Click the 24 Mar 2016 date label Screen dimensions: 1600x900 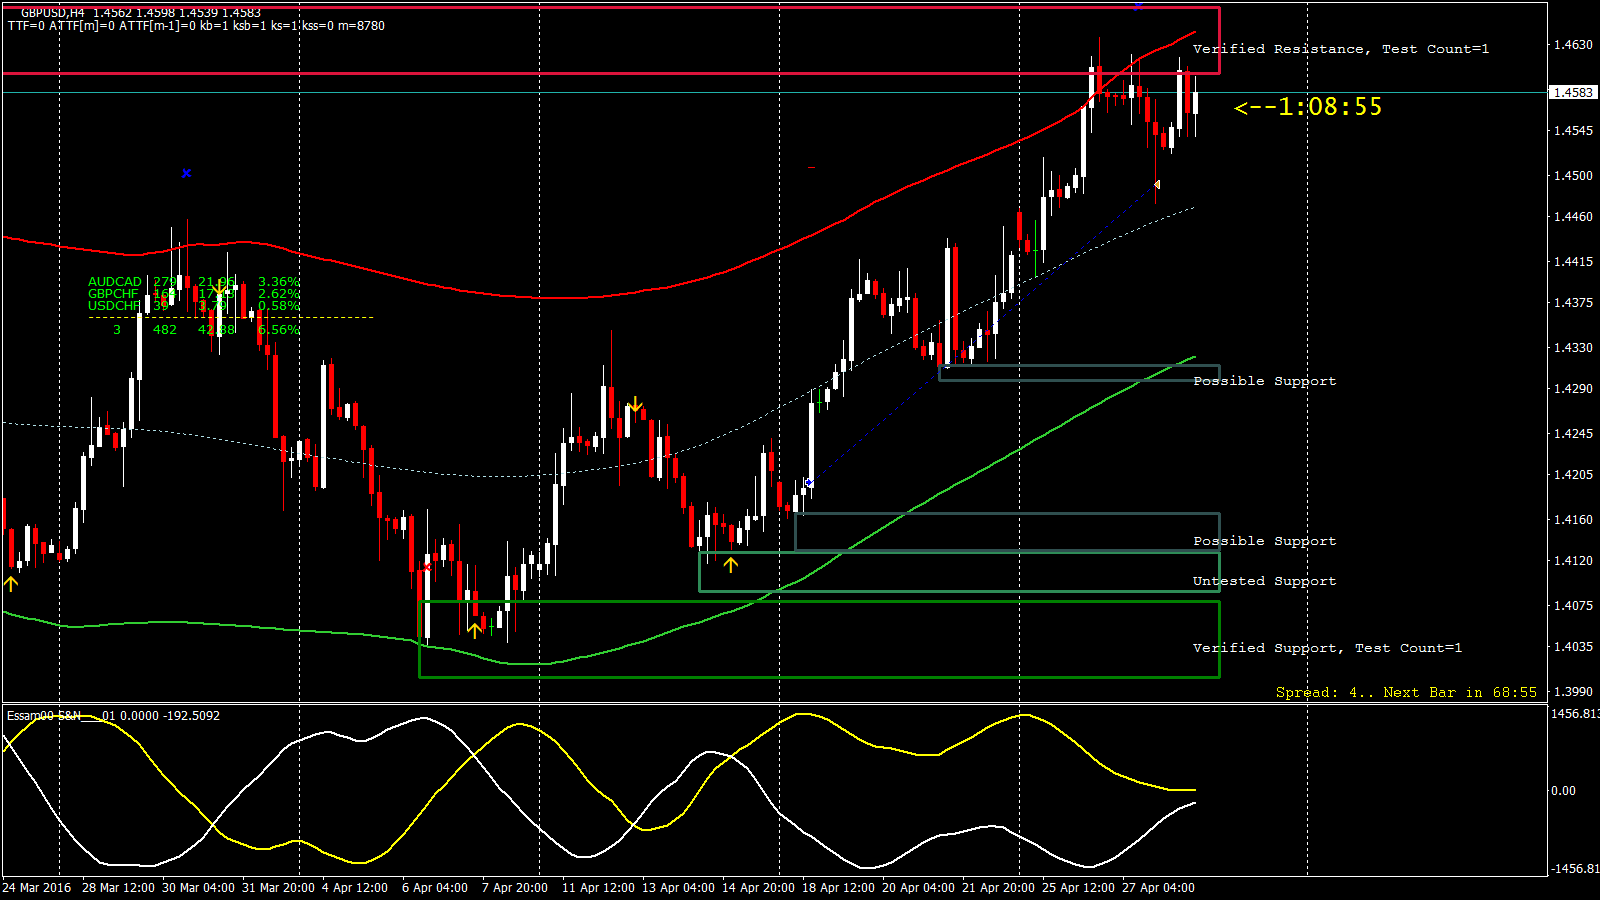37,888
